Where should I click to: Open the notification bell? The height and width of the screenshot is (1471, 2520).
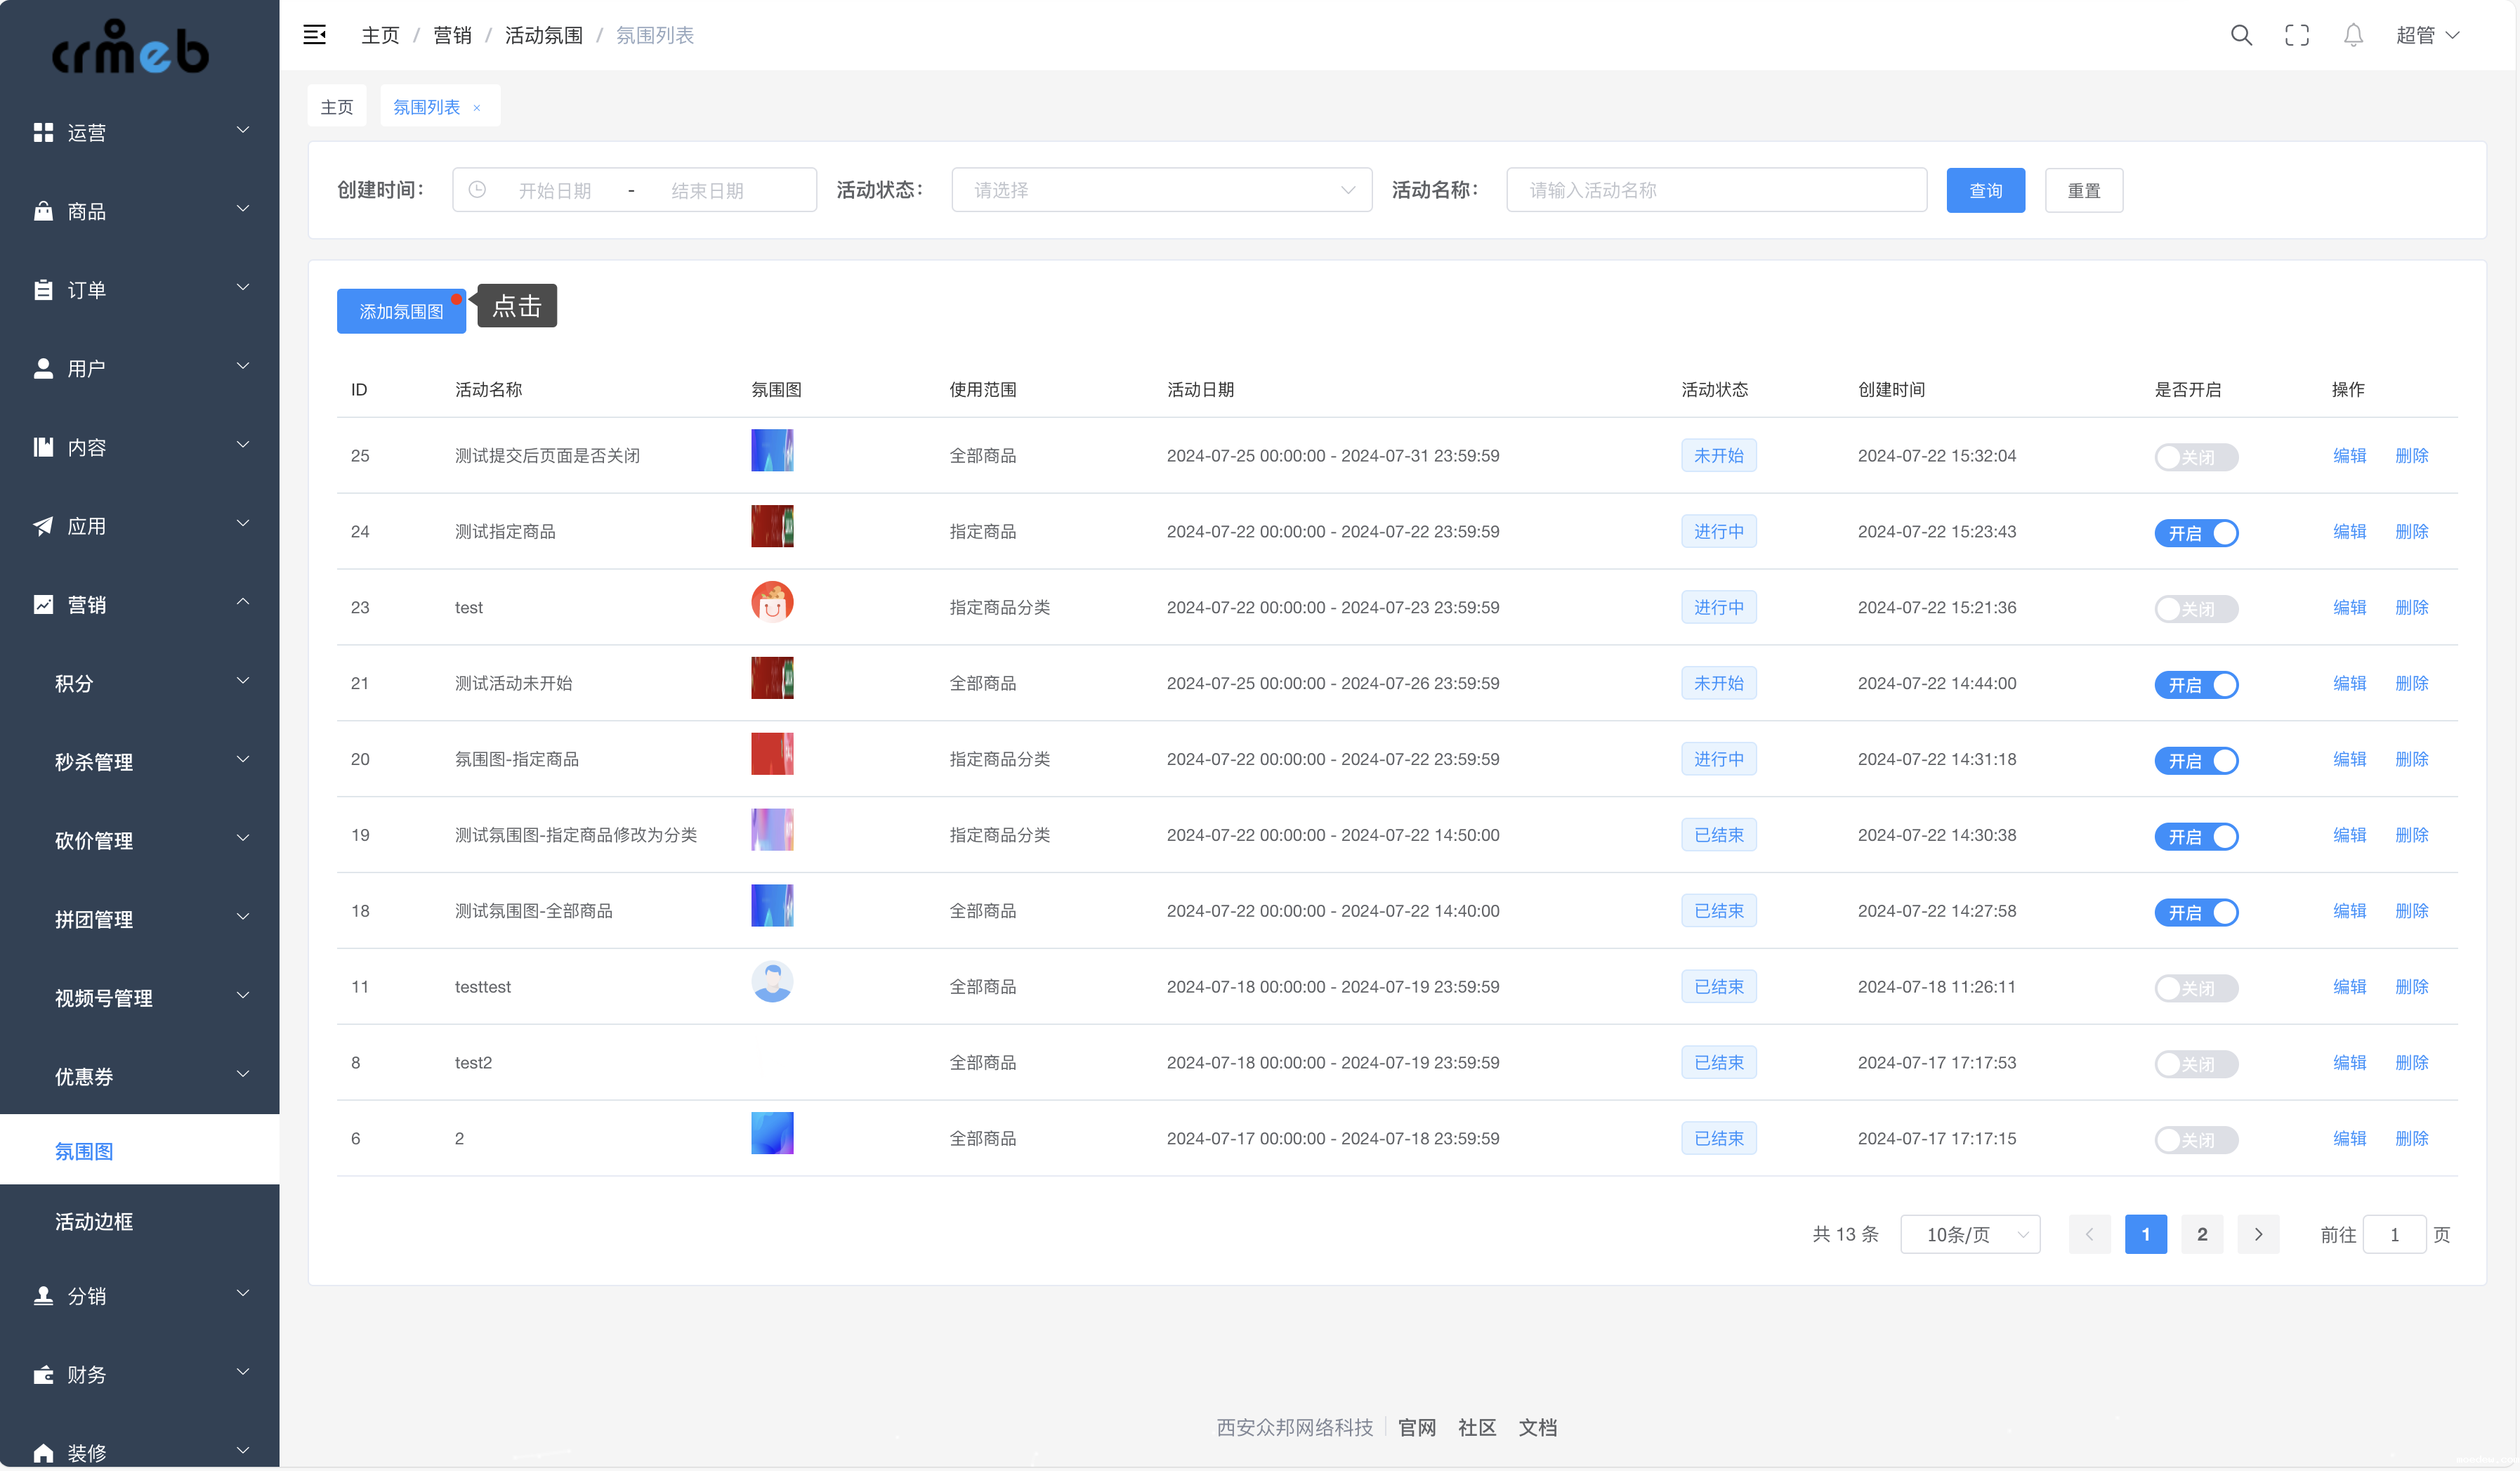(2353, 35)
